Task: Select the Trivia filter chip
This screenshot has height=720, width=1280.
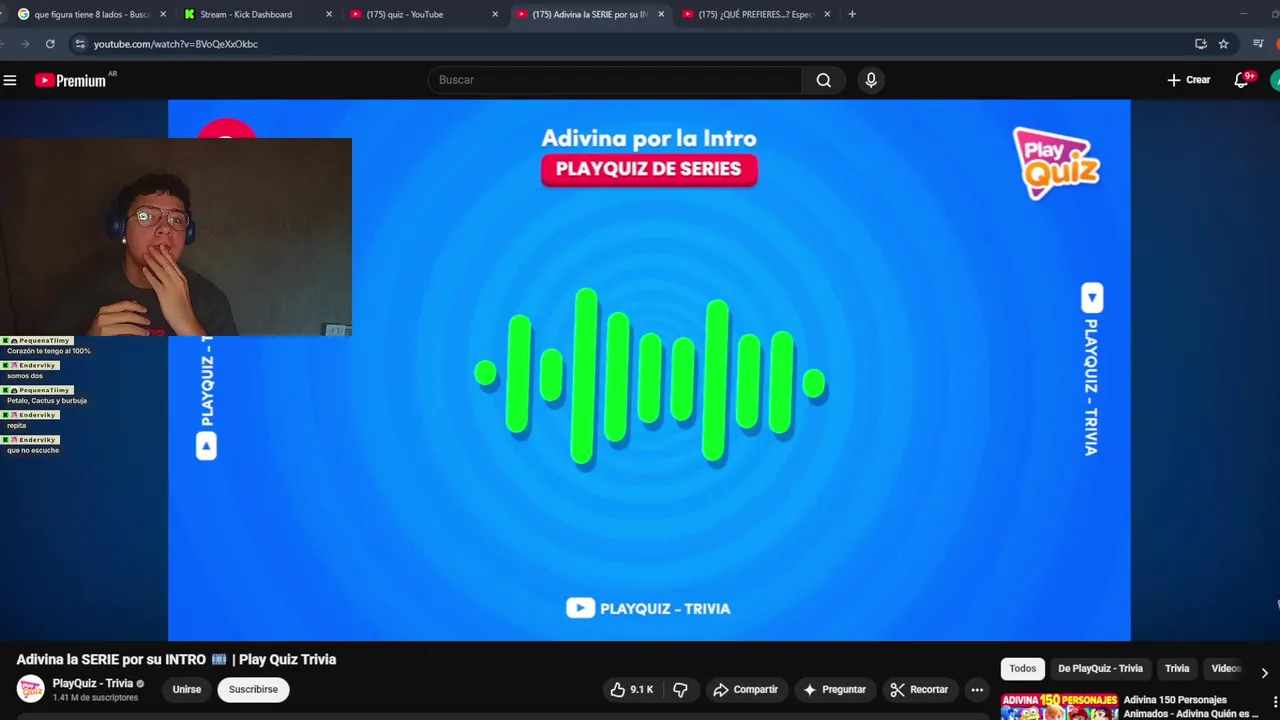Action: coord(1177,669)
